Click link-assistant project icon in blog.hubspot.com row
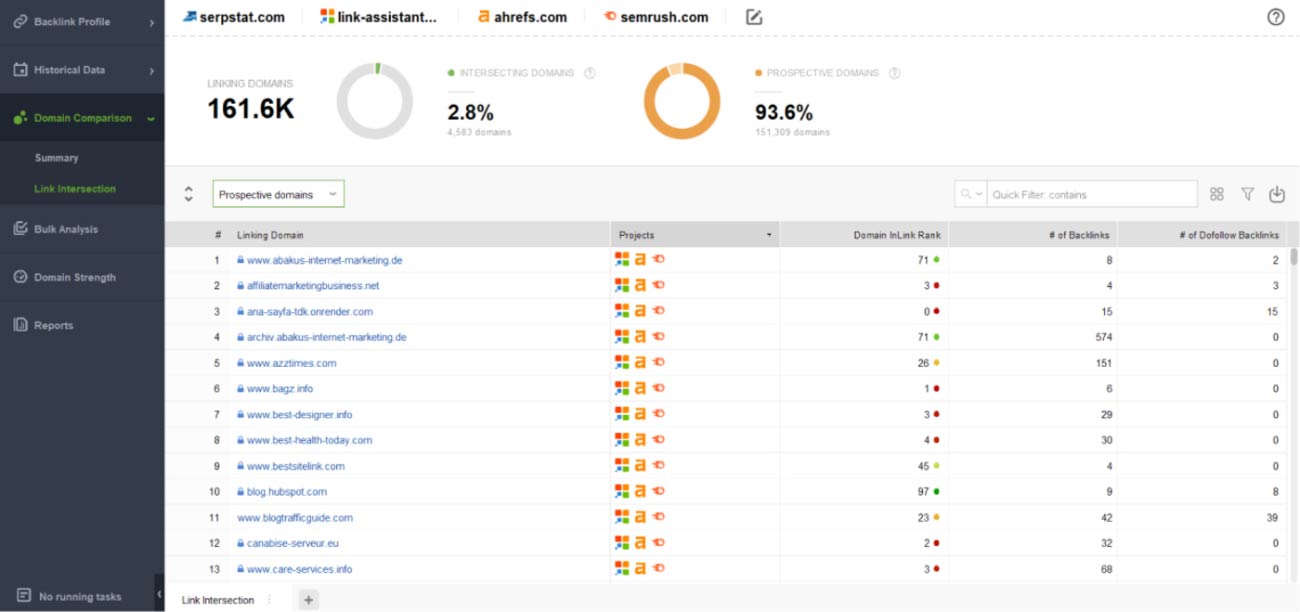The width and height of the screenshot is (1300, 612). coord(622,492)
